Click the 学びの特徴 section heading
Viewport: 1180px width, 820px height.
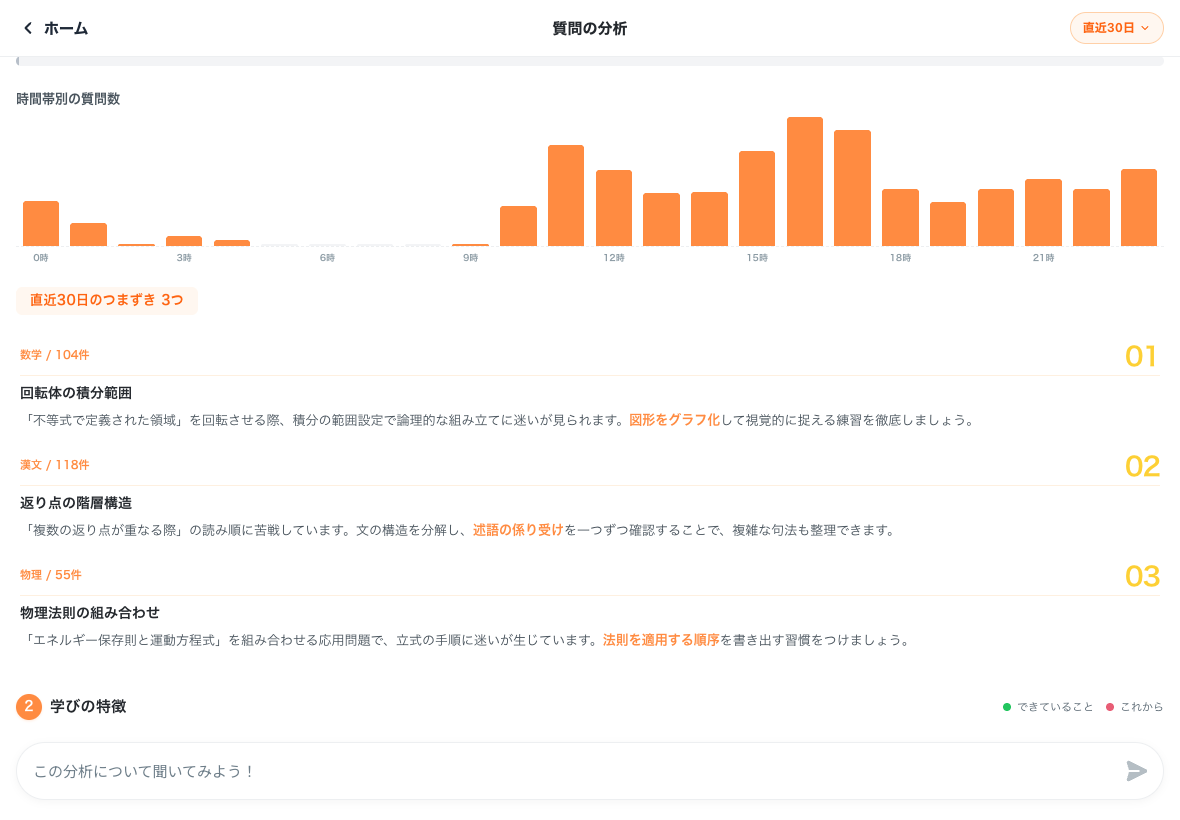(x=88, y=706)
